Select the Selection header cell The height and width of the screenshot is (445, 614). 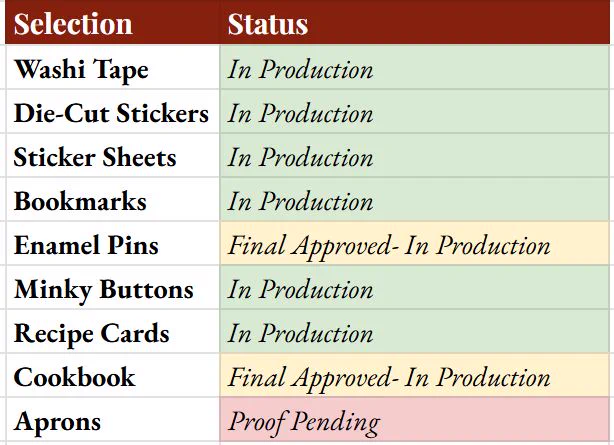113,23
